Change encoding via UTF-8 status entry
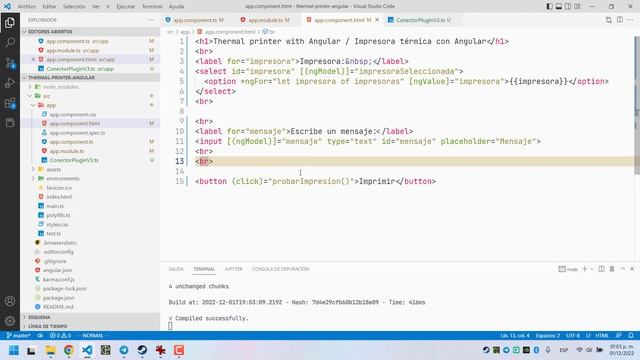The width and height of the screenshot is (640, 360). [573, 336]
